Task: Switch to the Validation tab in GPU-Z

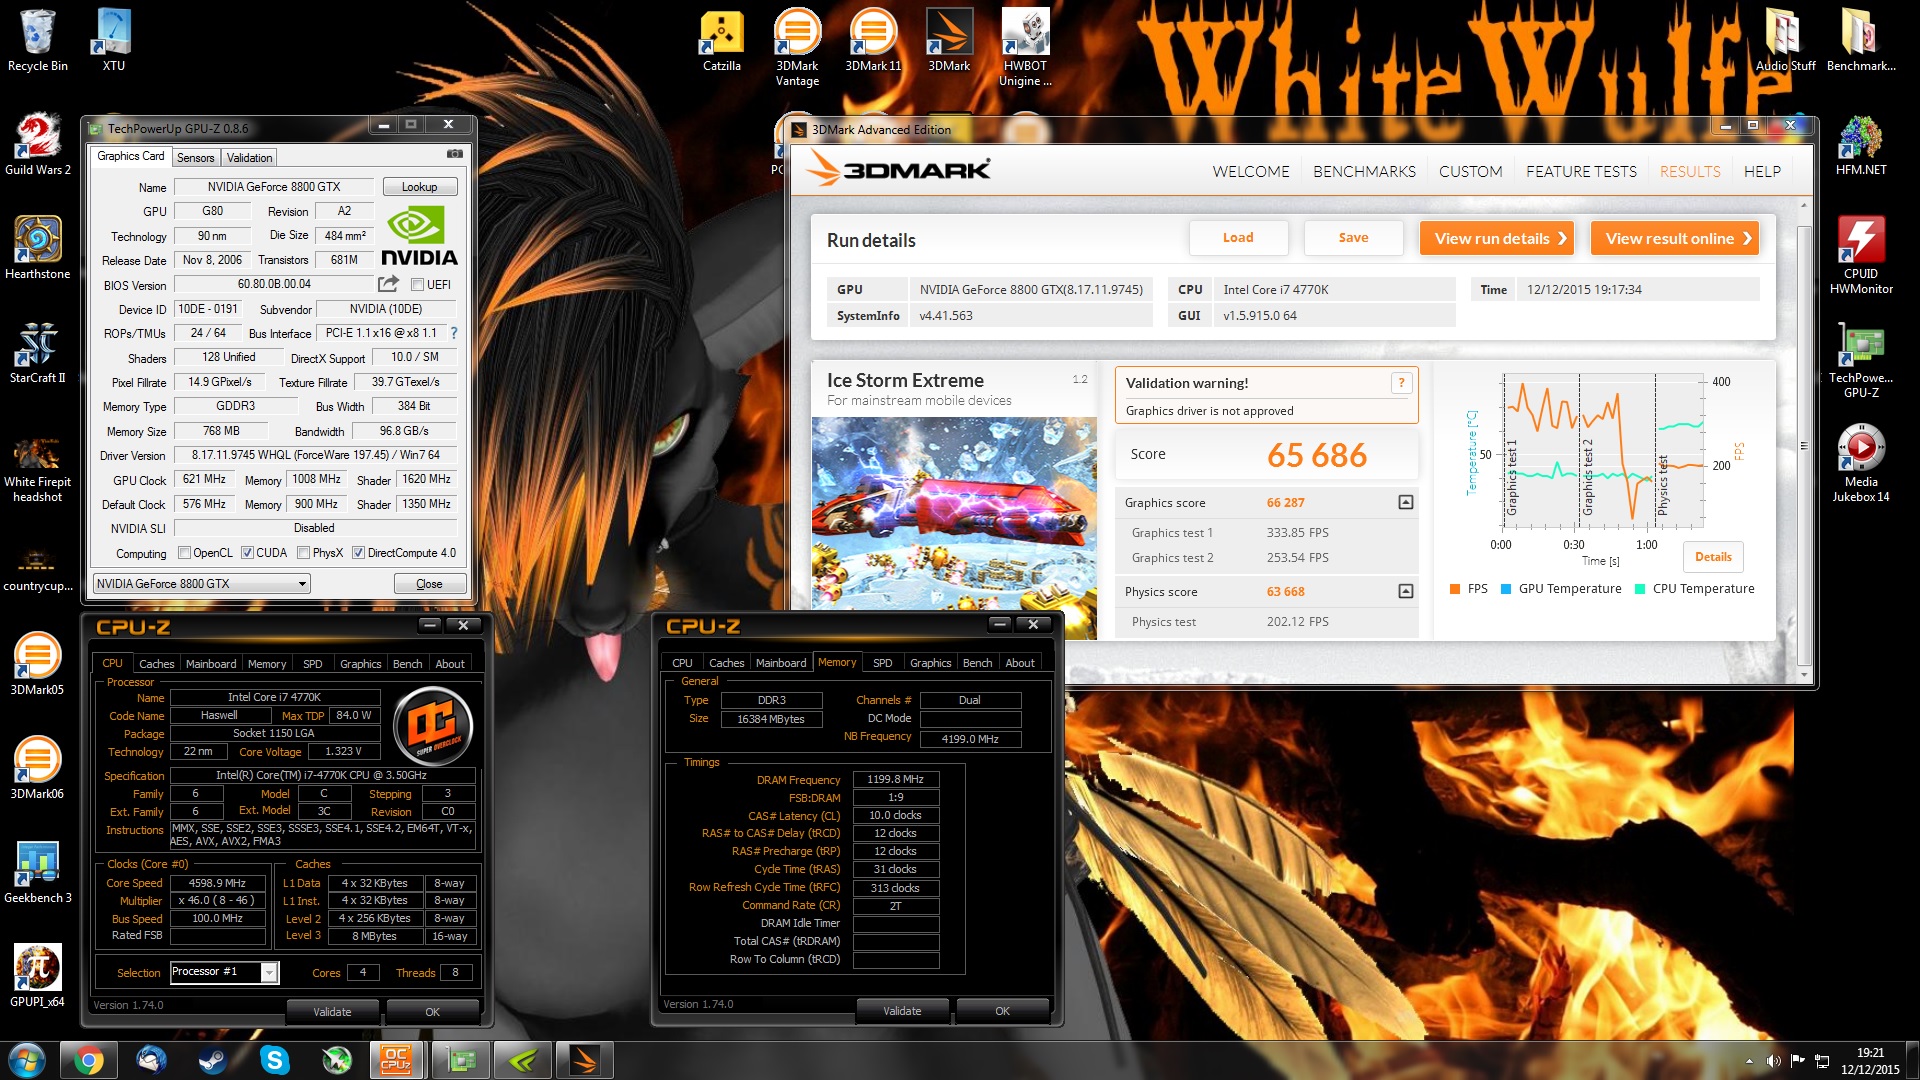Action: (x=249, y=158)
